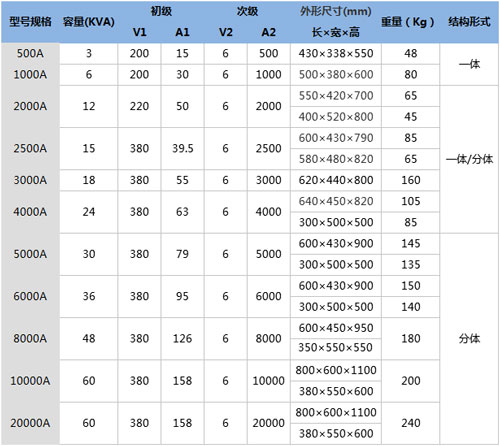Screen dimensions: 500x446
Task: Click the V1 column subheader
Action: 139,32
